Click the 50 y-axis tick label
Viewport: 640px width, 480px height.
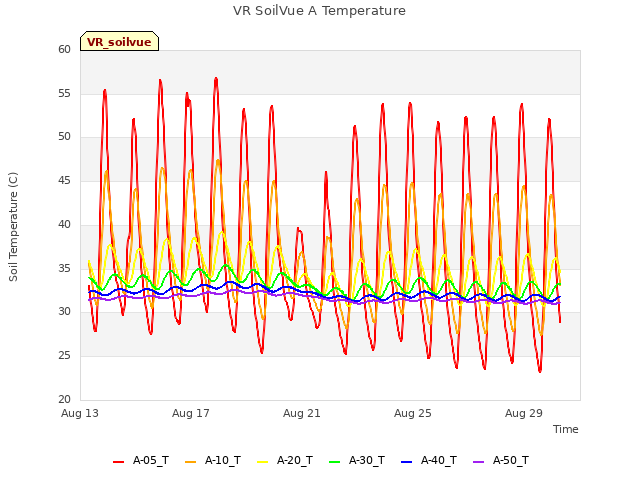[x=64, y=137]
